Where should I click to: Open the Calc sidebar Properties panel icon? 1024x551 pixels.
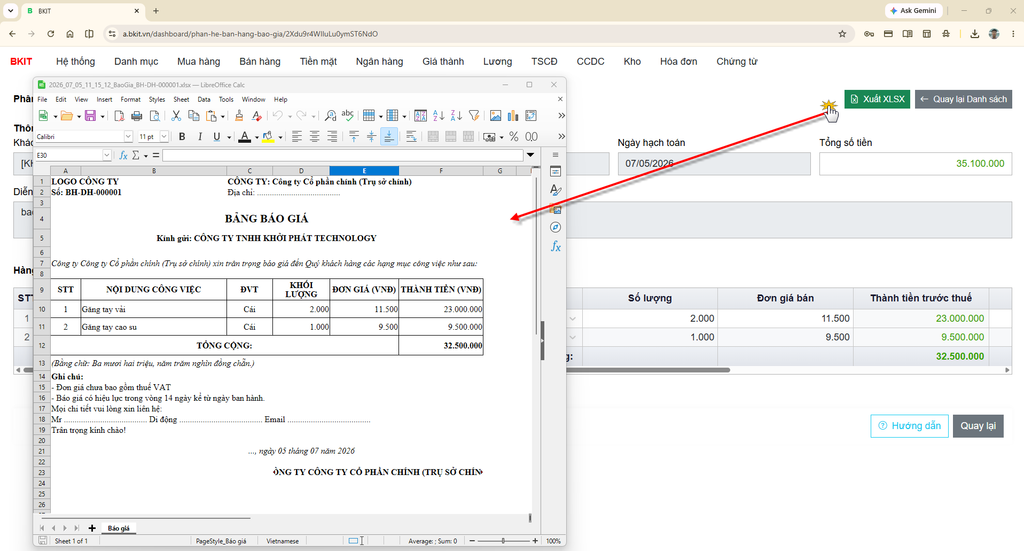(x=555, y=172)
